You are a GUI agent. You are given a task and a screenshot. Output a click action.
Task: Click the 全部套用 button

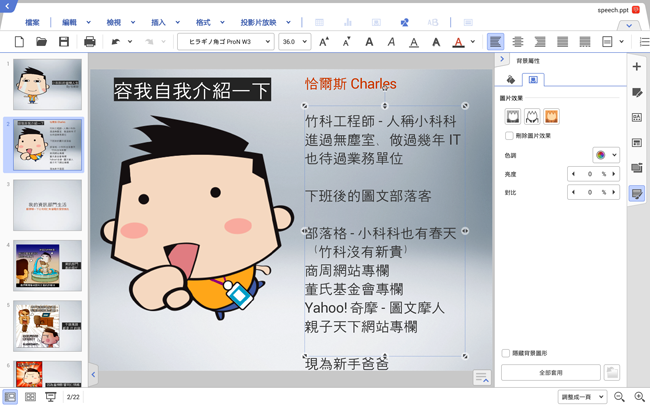(x=550, y=372)
